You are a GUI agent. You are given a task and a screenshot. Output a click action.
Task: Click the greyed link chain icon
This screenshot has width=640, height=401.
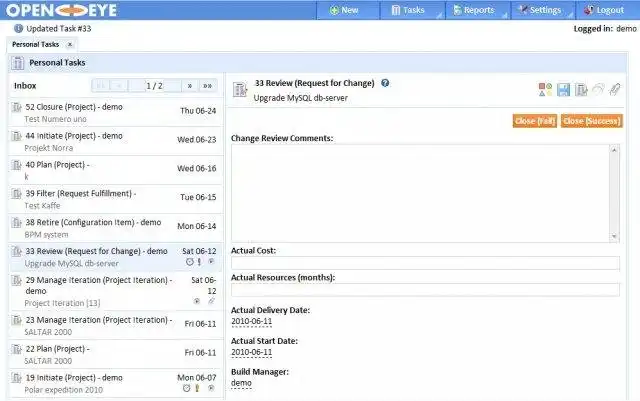[x=598, y=89]
